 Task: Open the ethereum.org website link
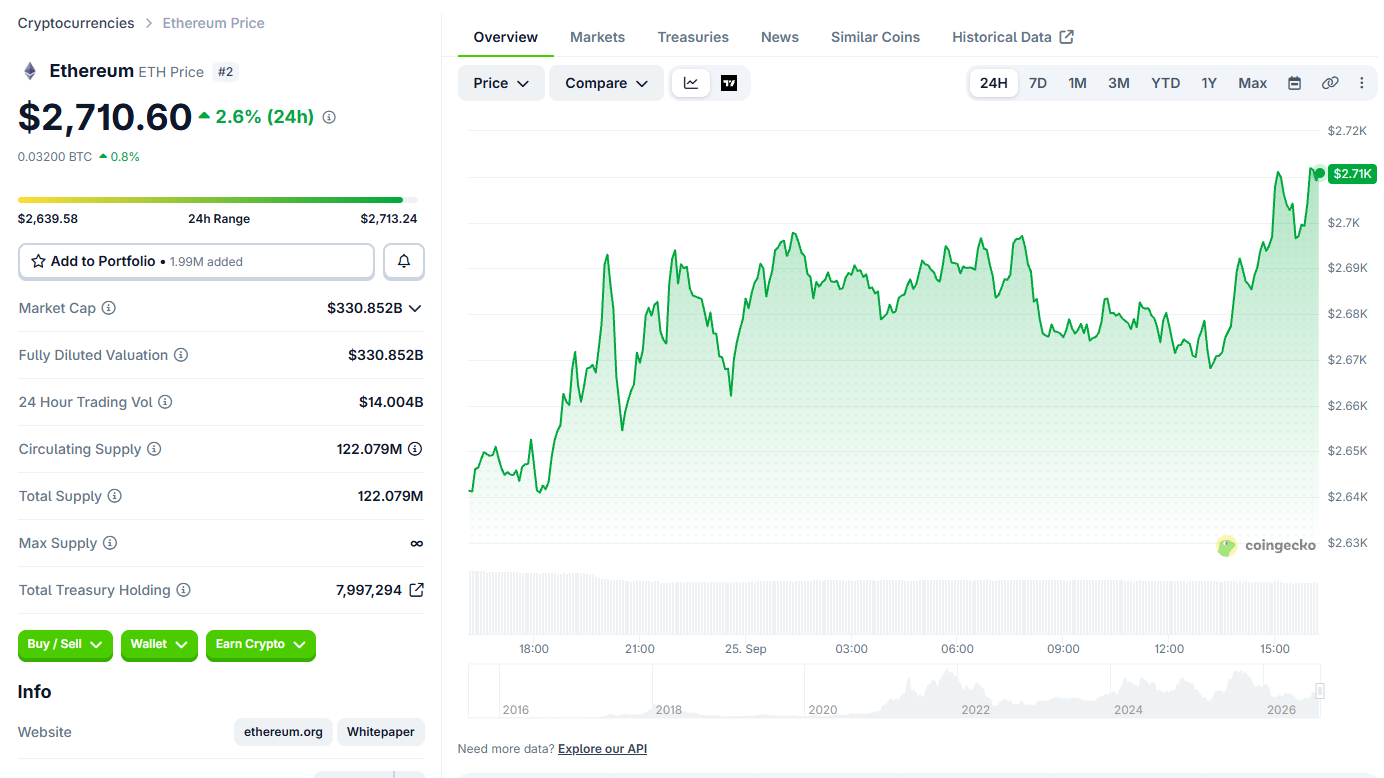tap(284, 732)
